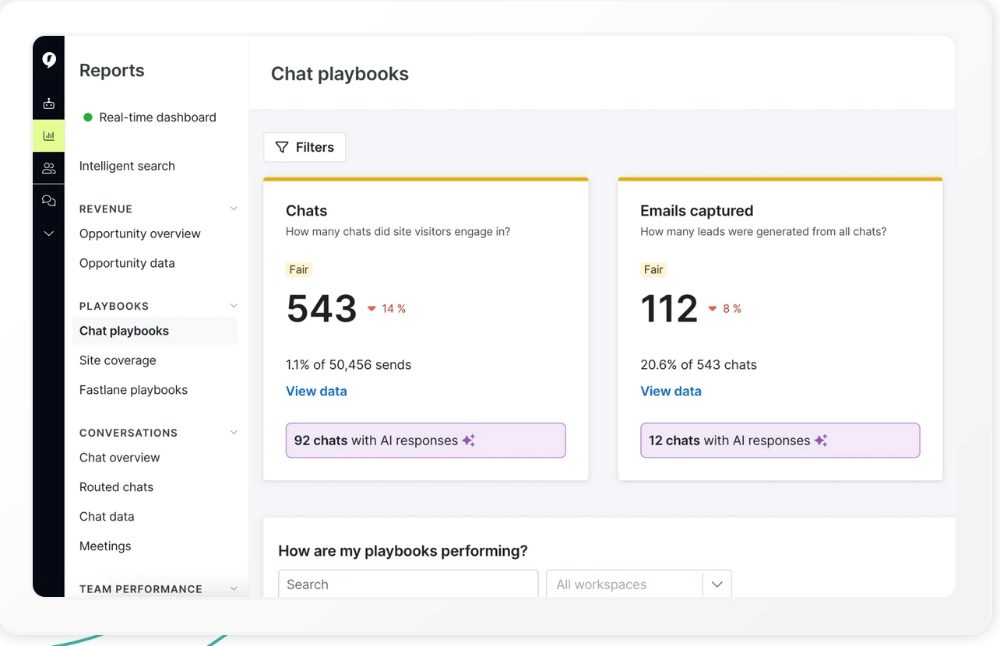Expand more options chevron in left rail
The image size is (1000, 646).
(x=48, y=233)
